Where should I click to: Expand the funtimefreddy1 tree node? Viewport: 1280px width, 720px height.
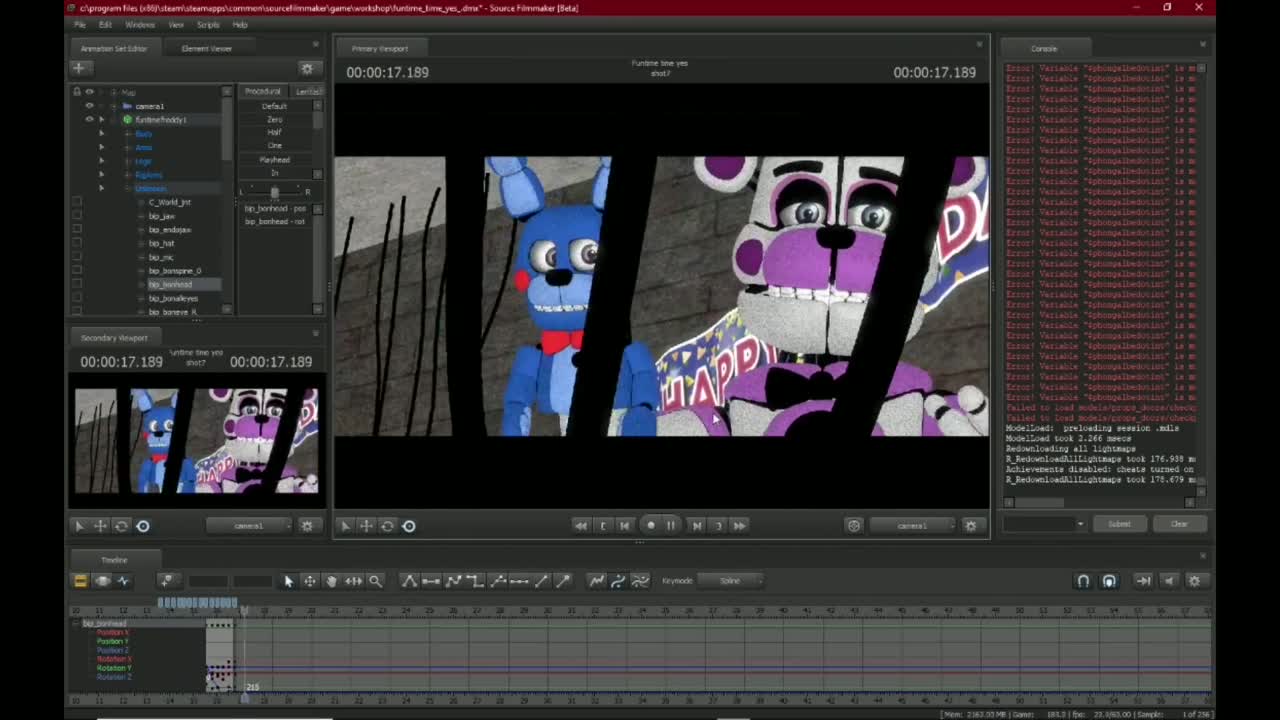(x=101, y=120)
